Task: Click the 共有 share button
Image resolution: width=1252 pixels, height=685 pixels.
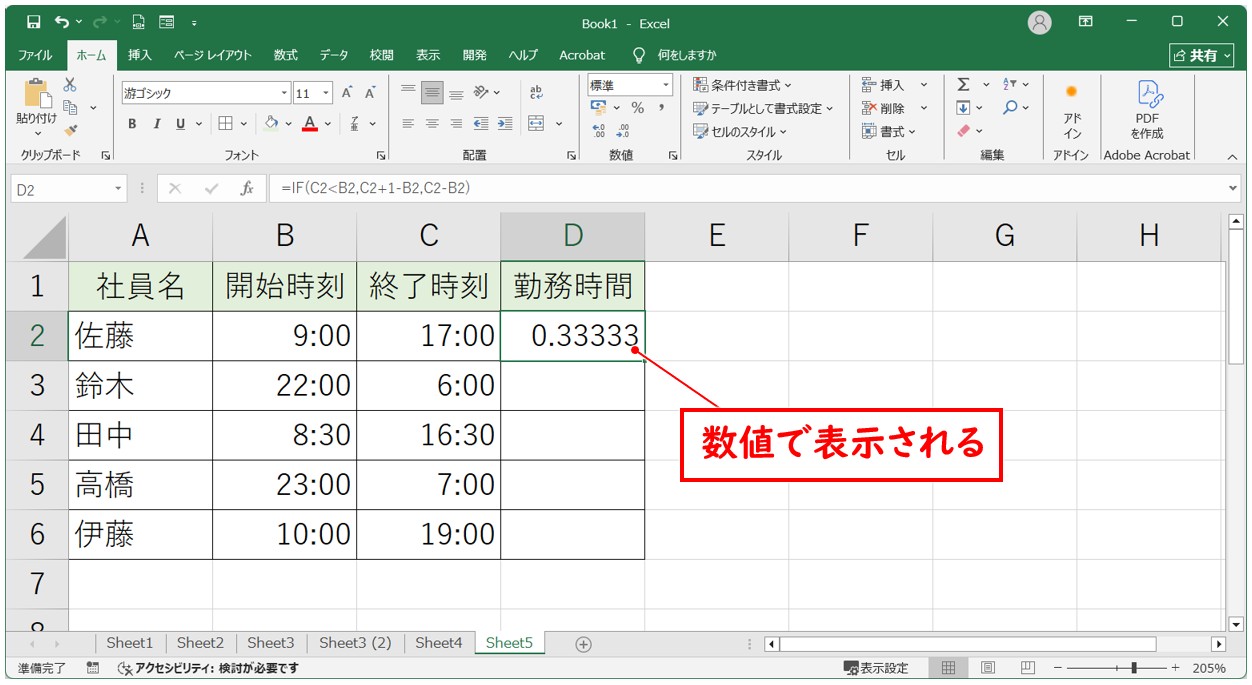Action: click(x=1203, y=55)
